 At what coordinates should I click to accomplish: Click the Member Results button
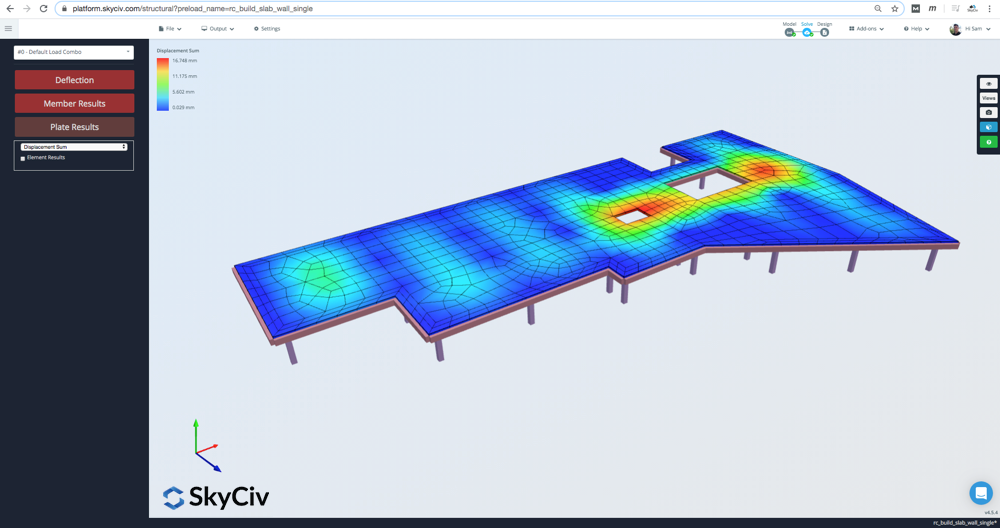pos(74,103)
